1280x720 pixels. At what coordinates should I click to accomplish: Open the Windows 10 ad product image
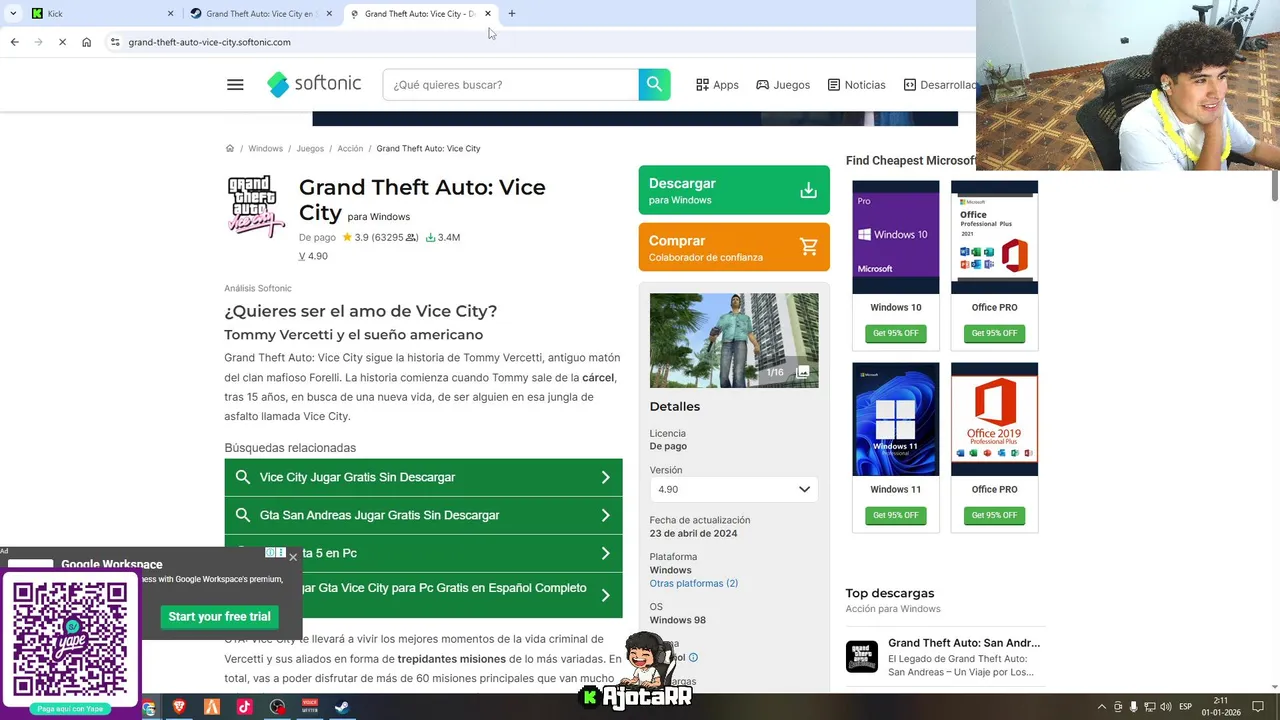point(896,237)
